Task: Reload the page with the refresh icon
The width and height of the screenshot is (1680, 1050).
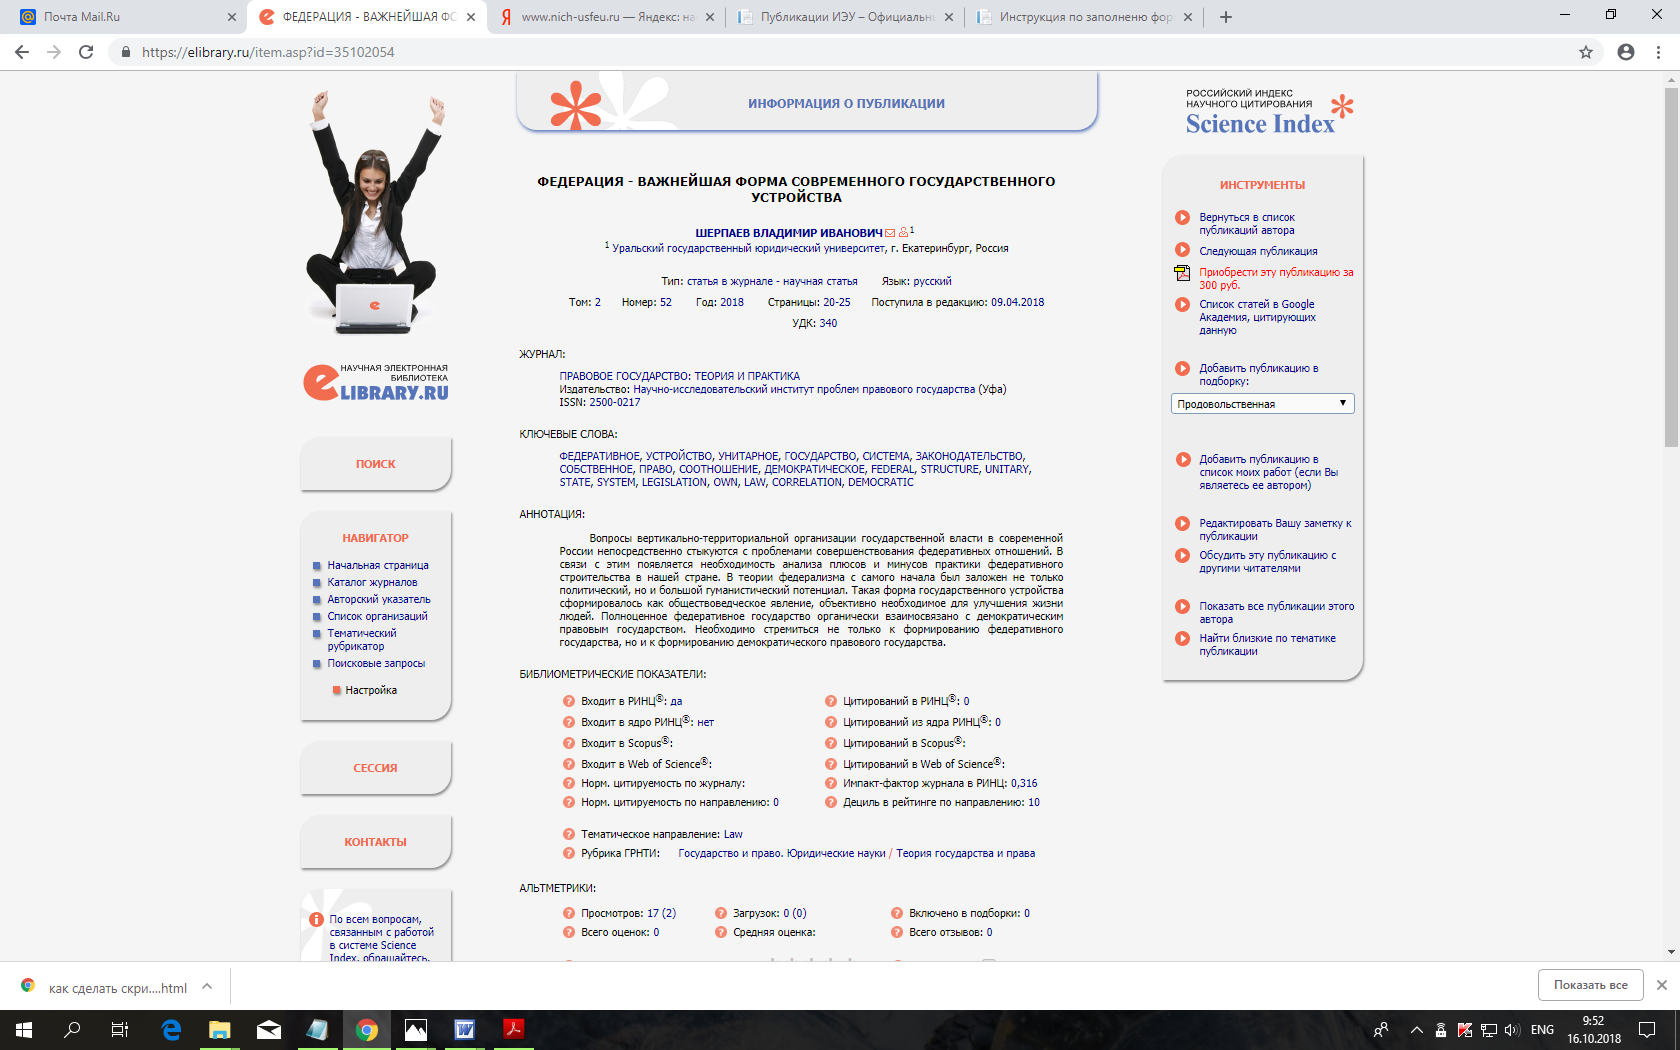Action: pyautogui.click(x=86, y=52)
